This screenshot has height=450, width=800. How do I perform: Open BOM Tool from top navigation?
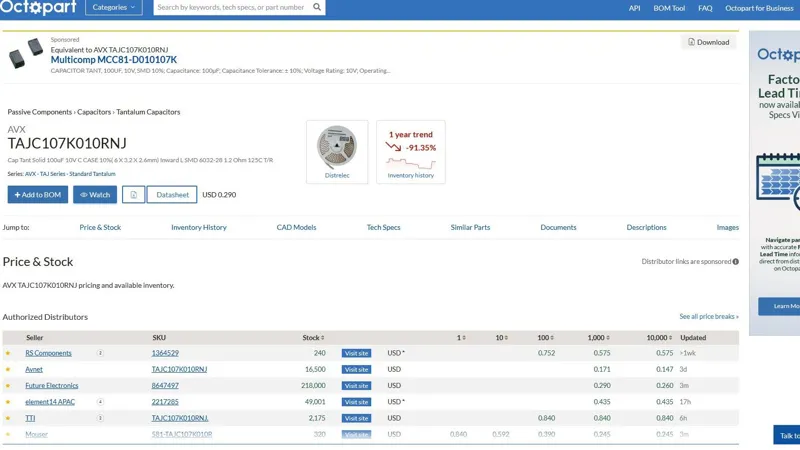pyautogui.click(x=669, y=8)
